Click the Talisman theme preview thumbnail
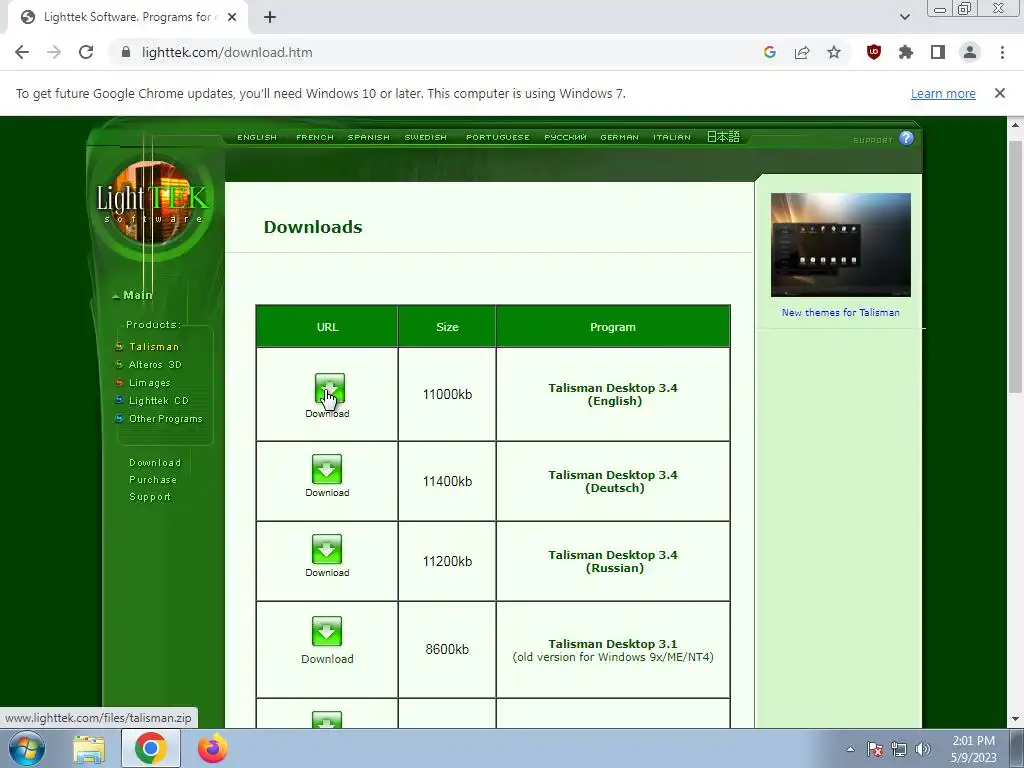 point(840,245)
